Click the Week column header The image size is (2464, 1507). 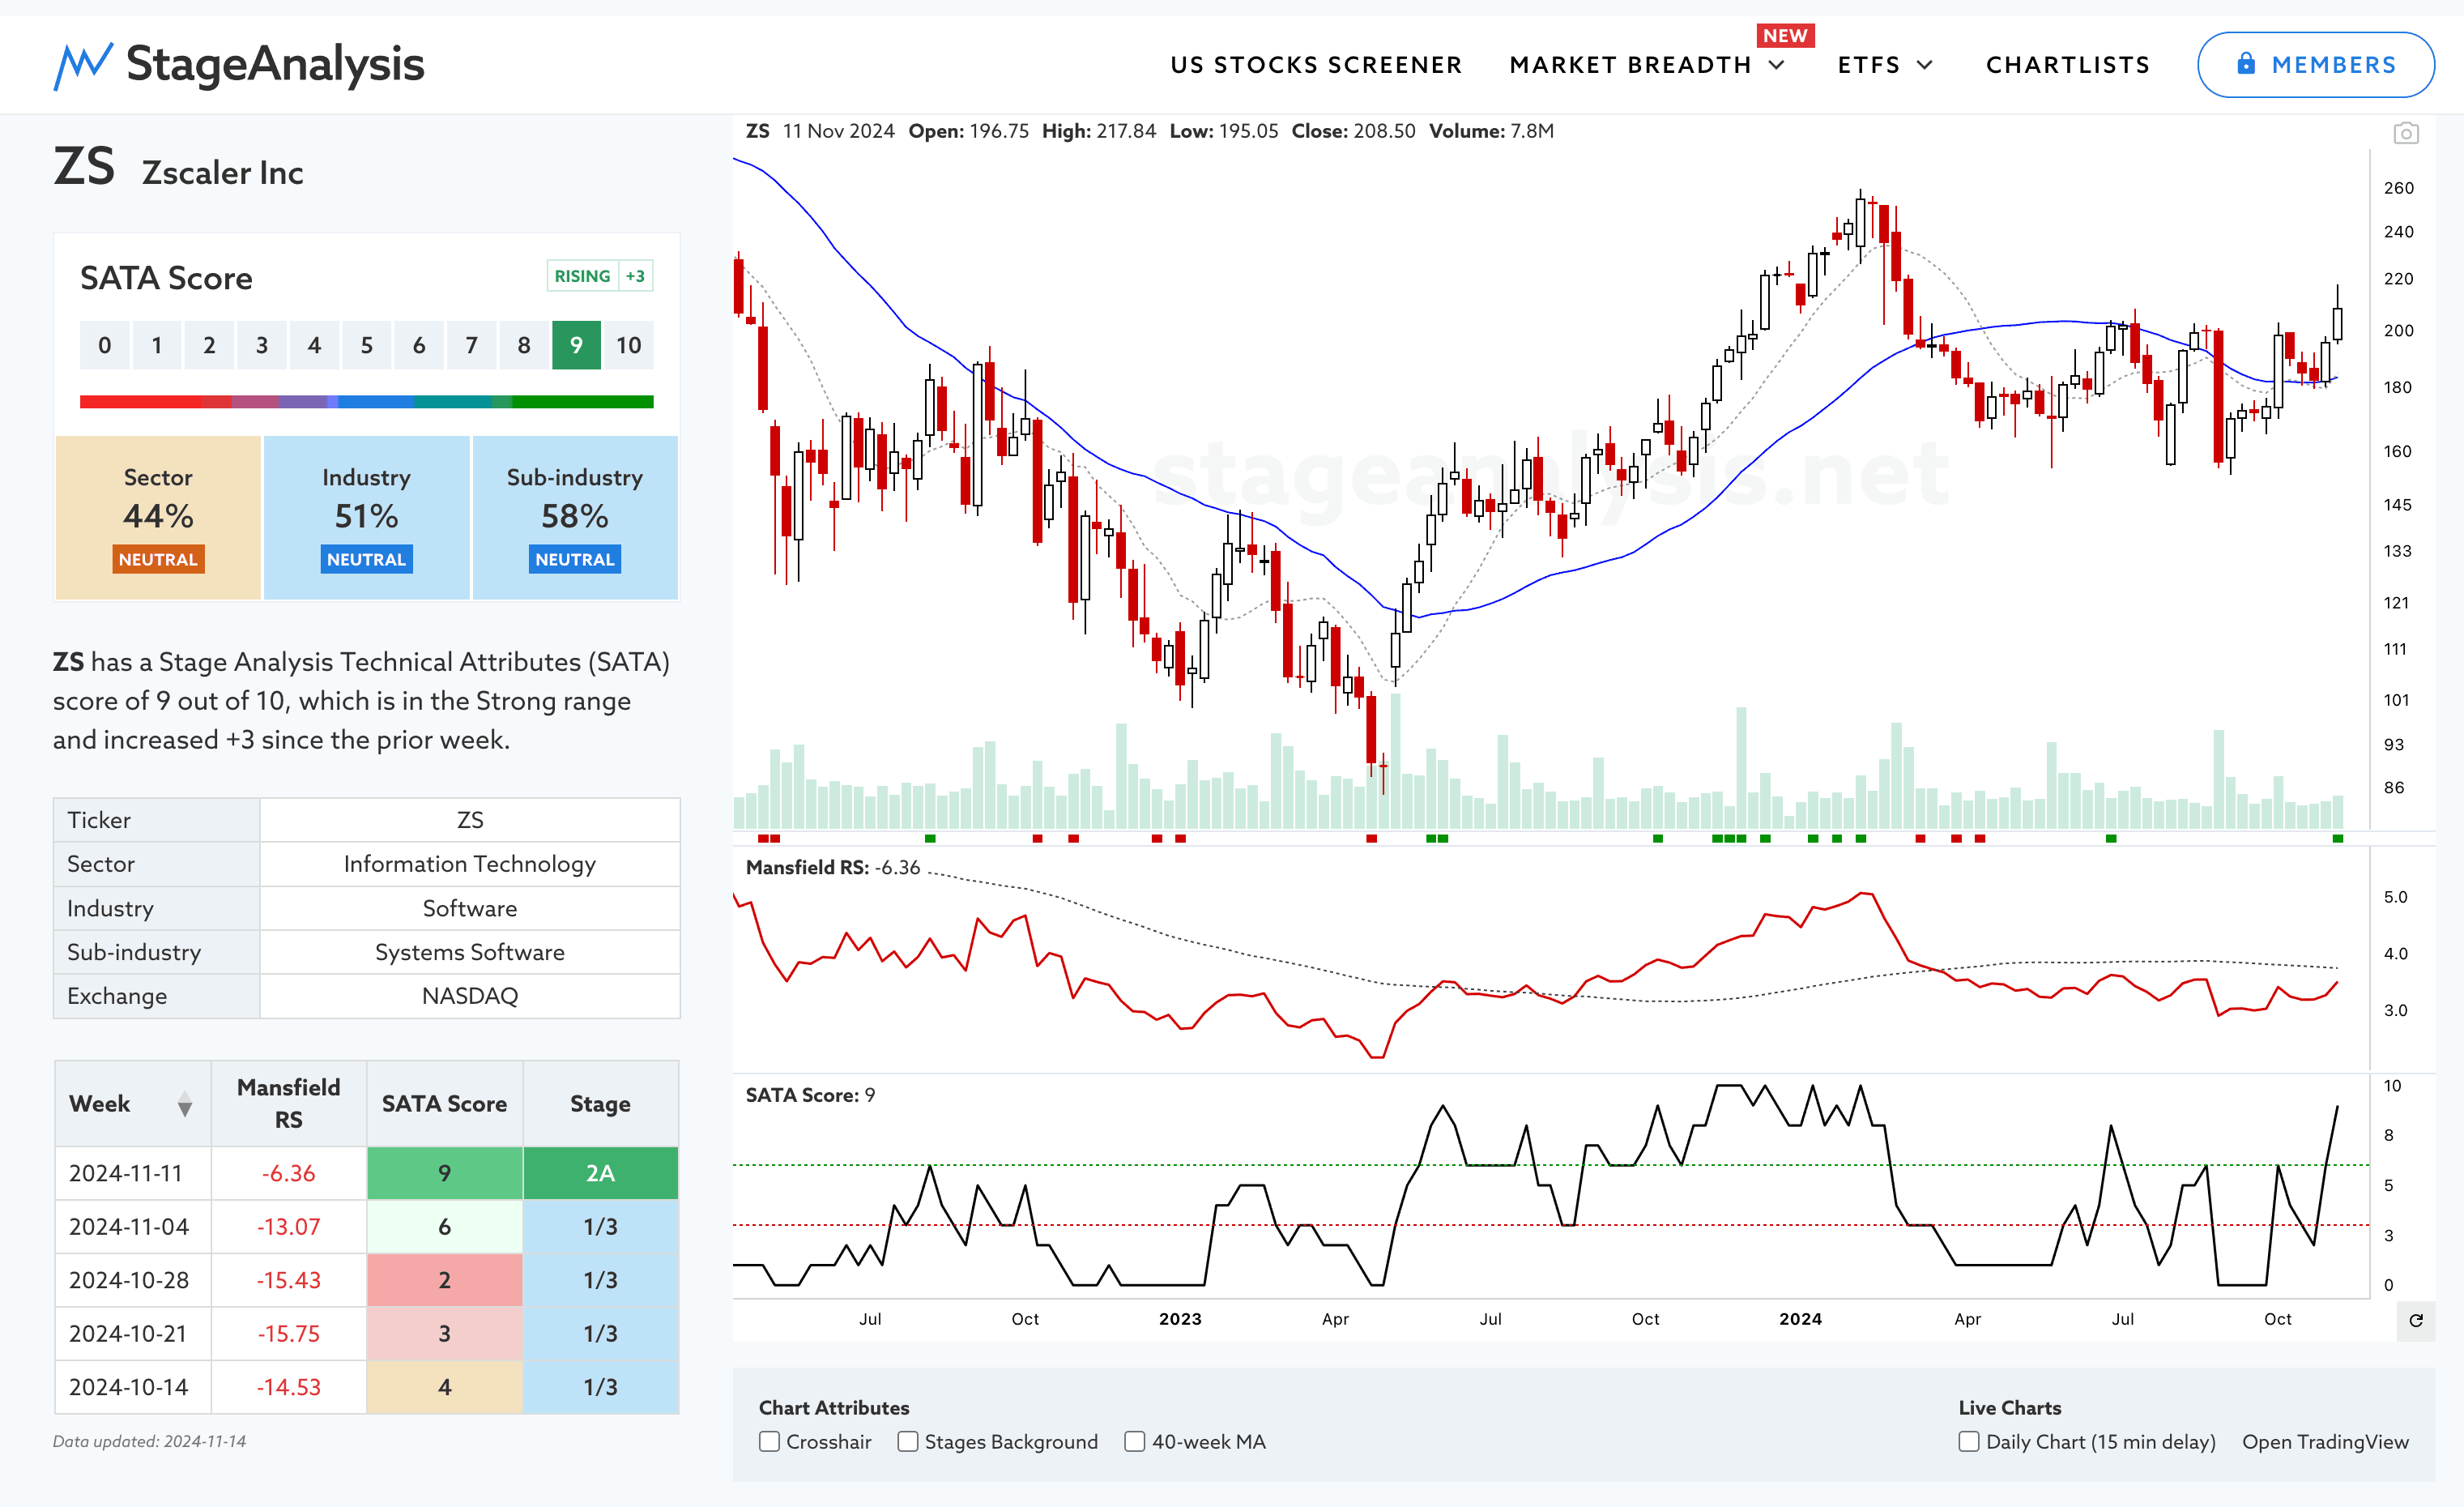(133, 1104)
